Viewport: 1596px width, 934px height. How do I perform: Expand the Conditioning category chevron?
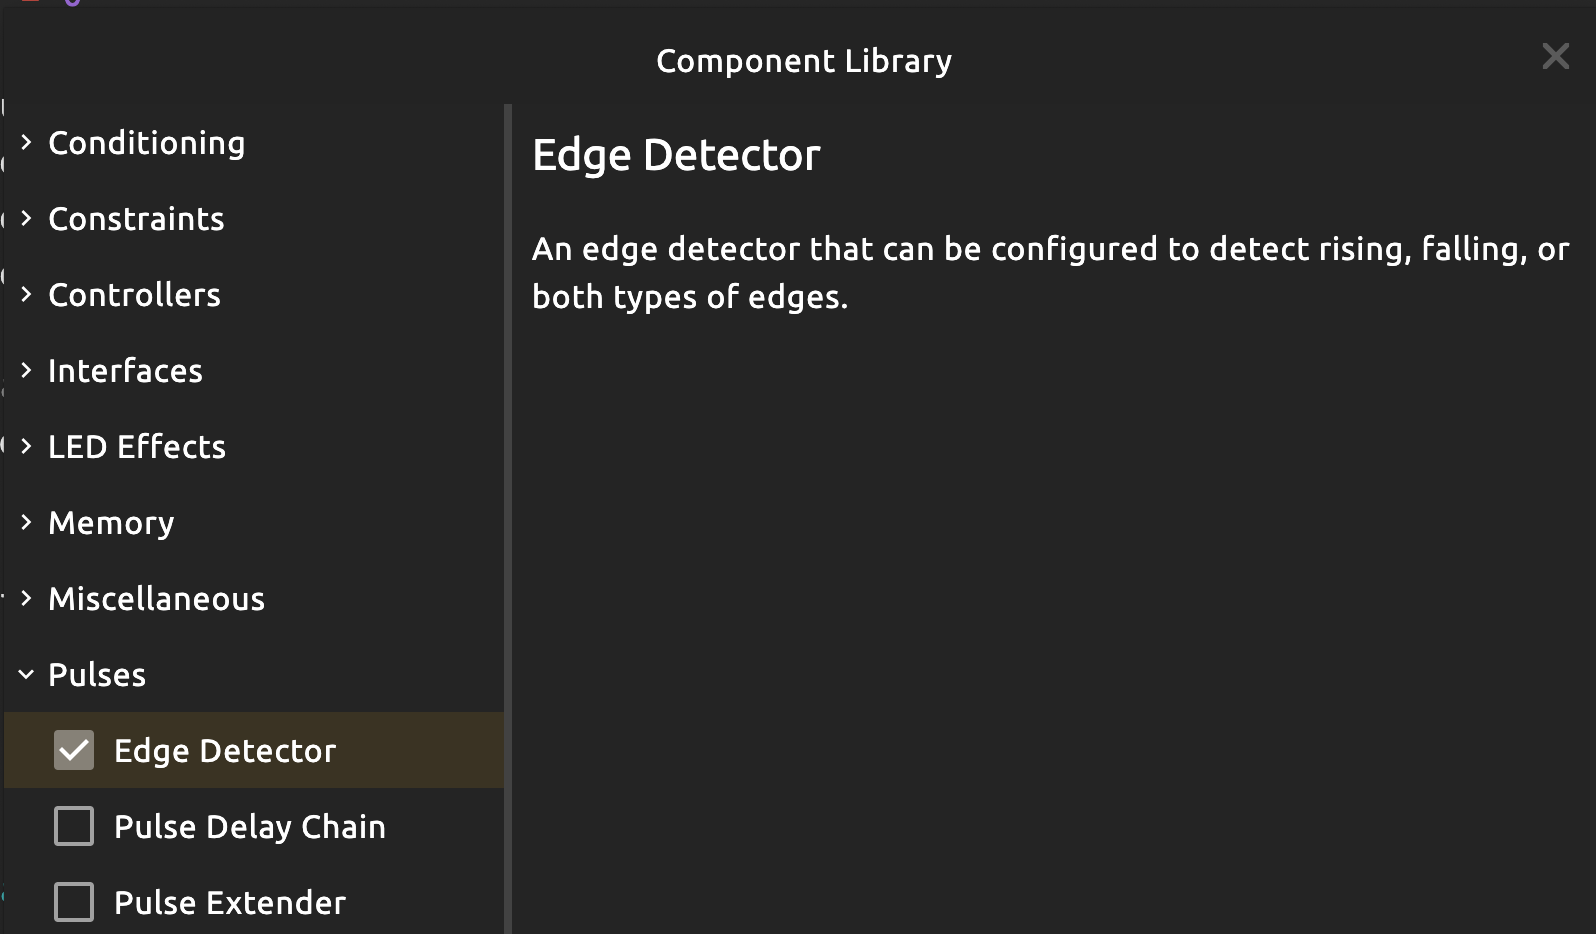click(x=27, y=143)
